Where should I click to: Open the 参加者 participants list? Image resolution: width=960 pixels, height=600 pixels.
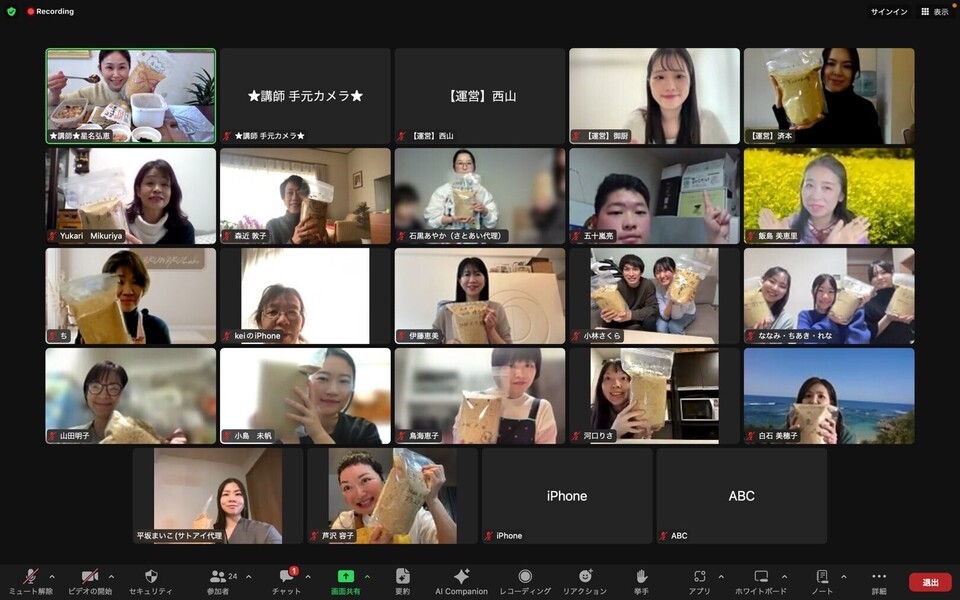coord(217,578)
